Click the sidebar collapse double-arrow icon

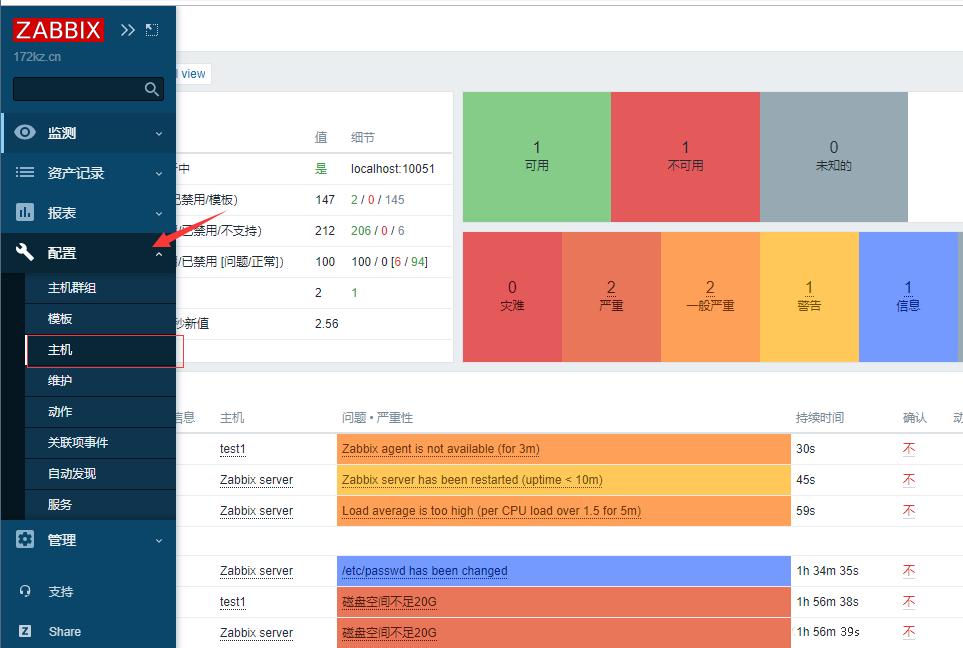click(127, 29)
